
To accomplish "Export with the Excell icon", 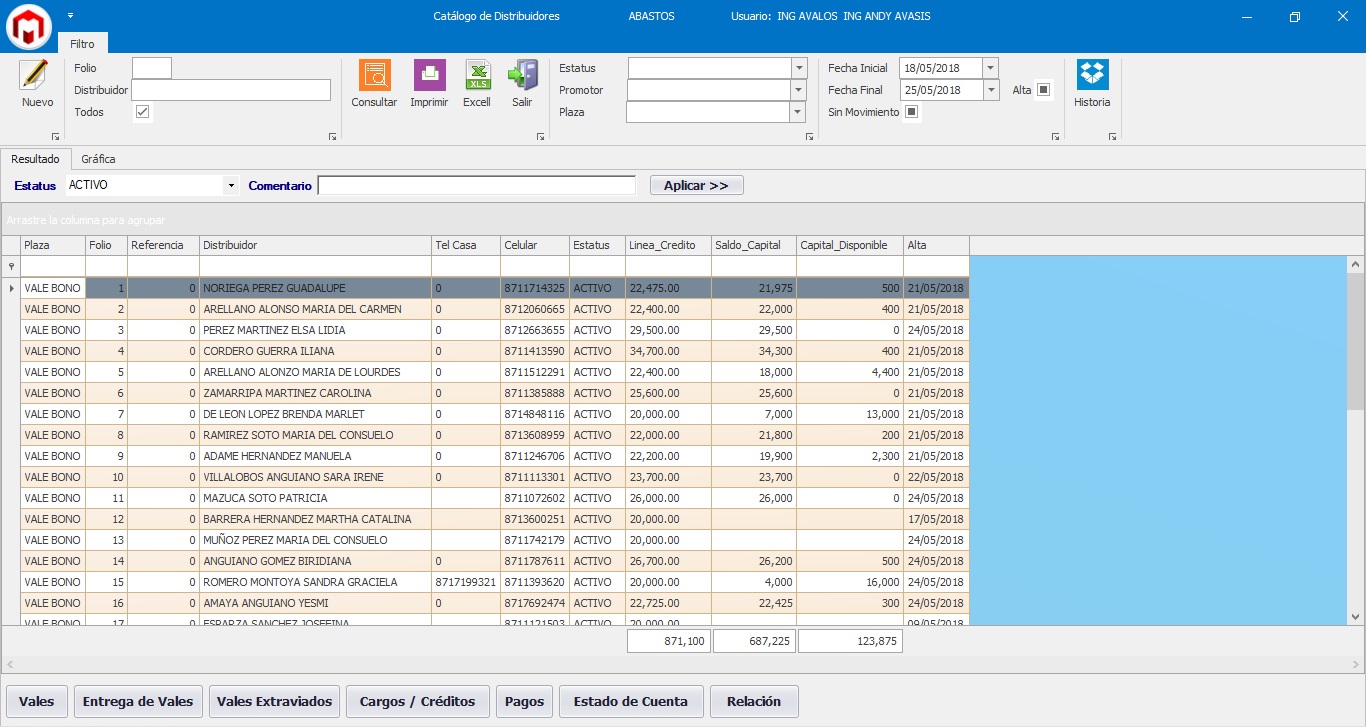I will [x=477, y=75].
